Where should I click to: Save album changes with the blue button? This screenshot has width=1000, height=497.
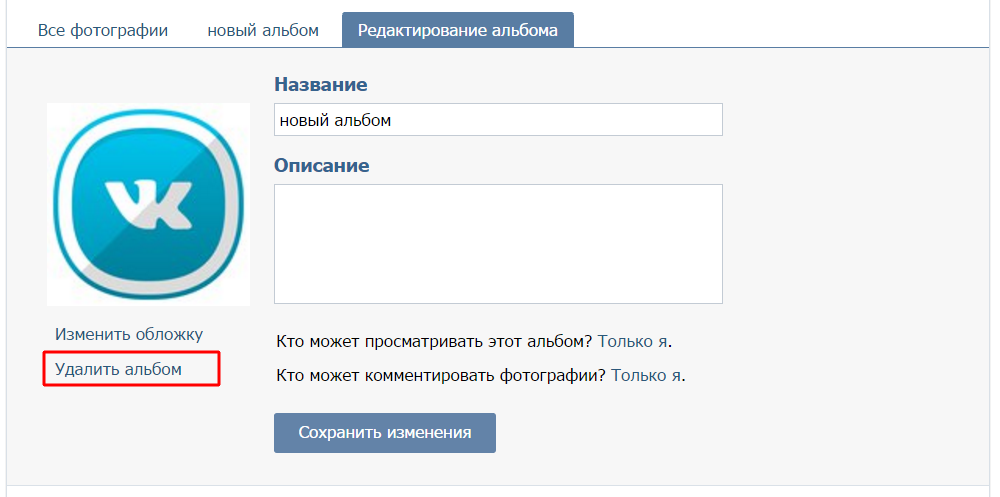click(385, 433)
